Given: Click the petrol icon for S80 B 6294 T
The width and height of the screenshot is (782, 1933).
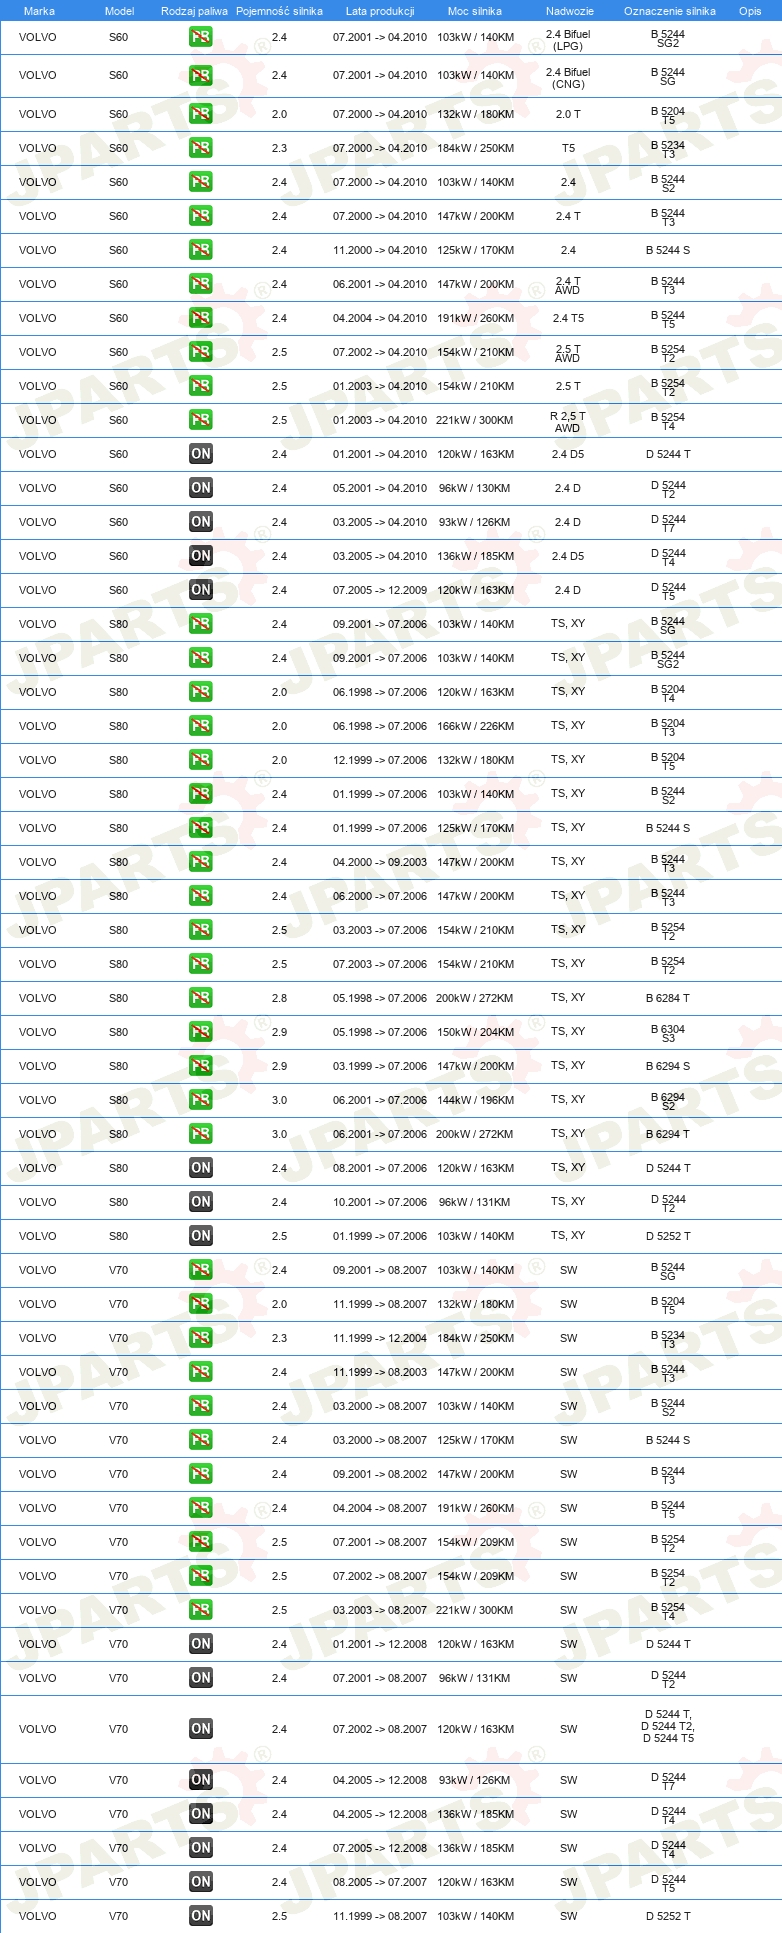Looking at the screenshot, I should (x=201, y=1134).
